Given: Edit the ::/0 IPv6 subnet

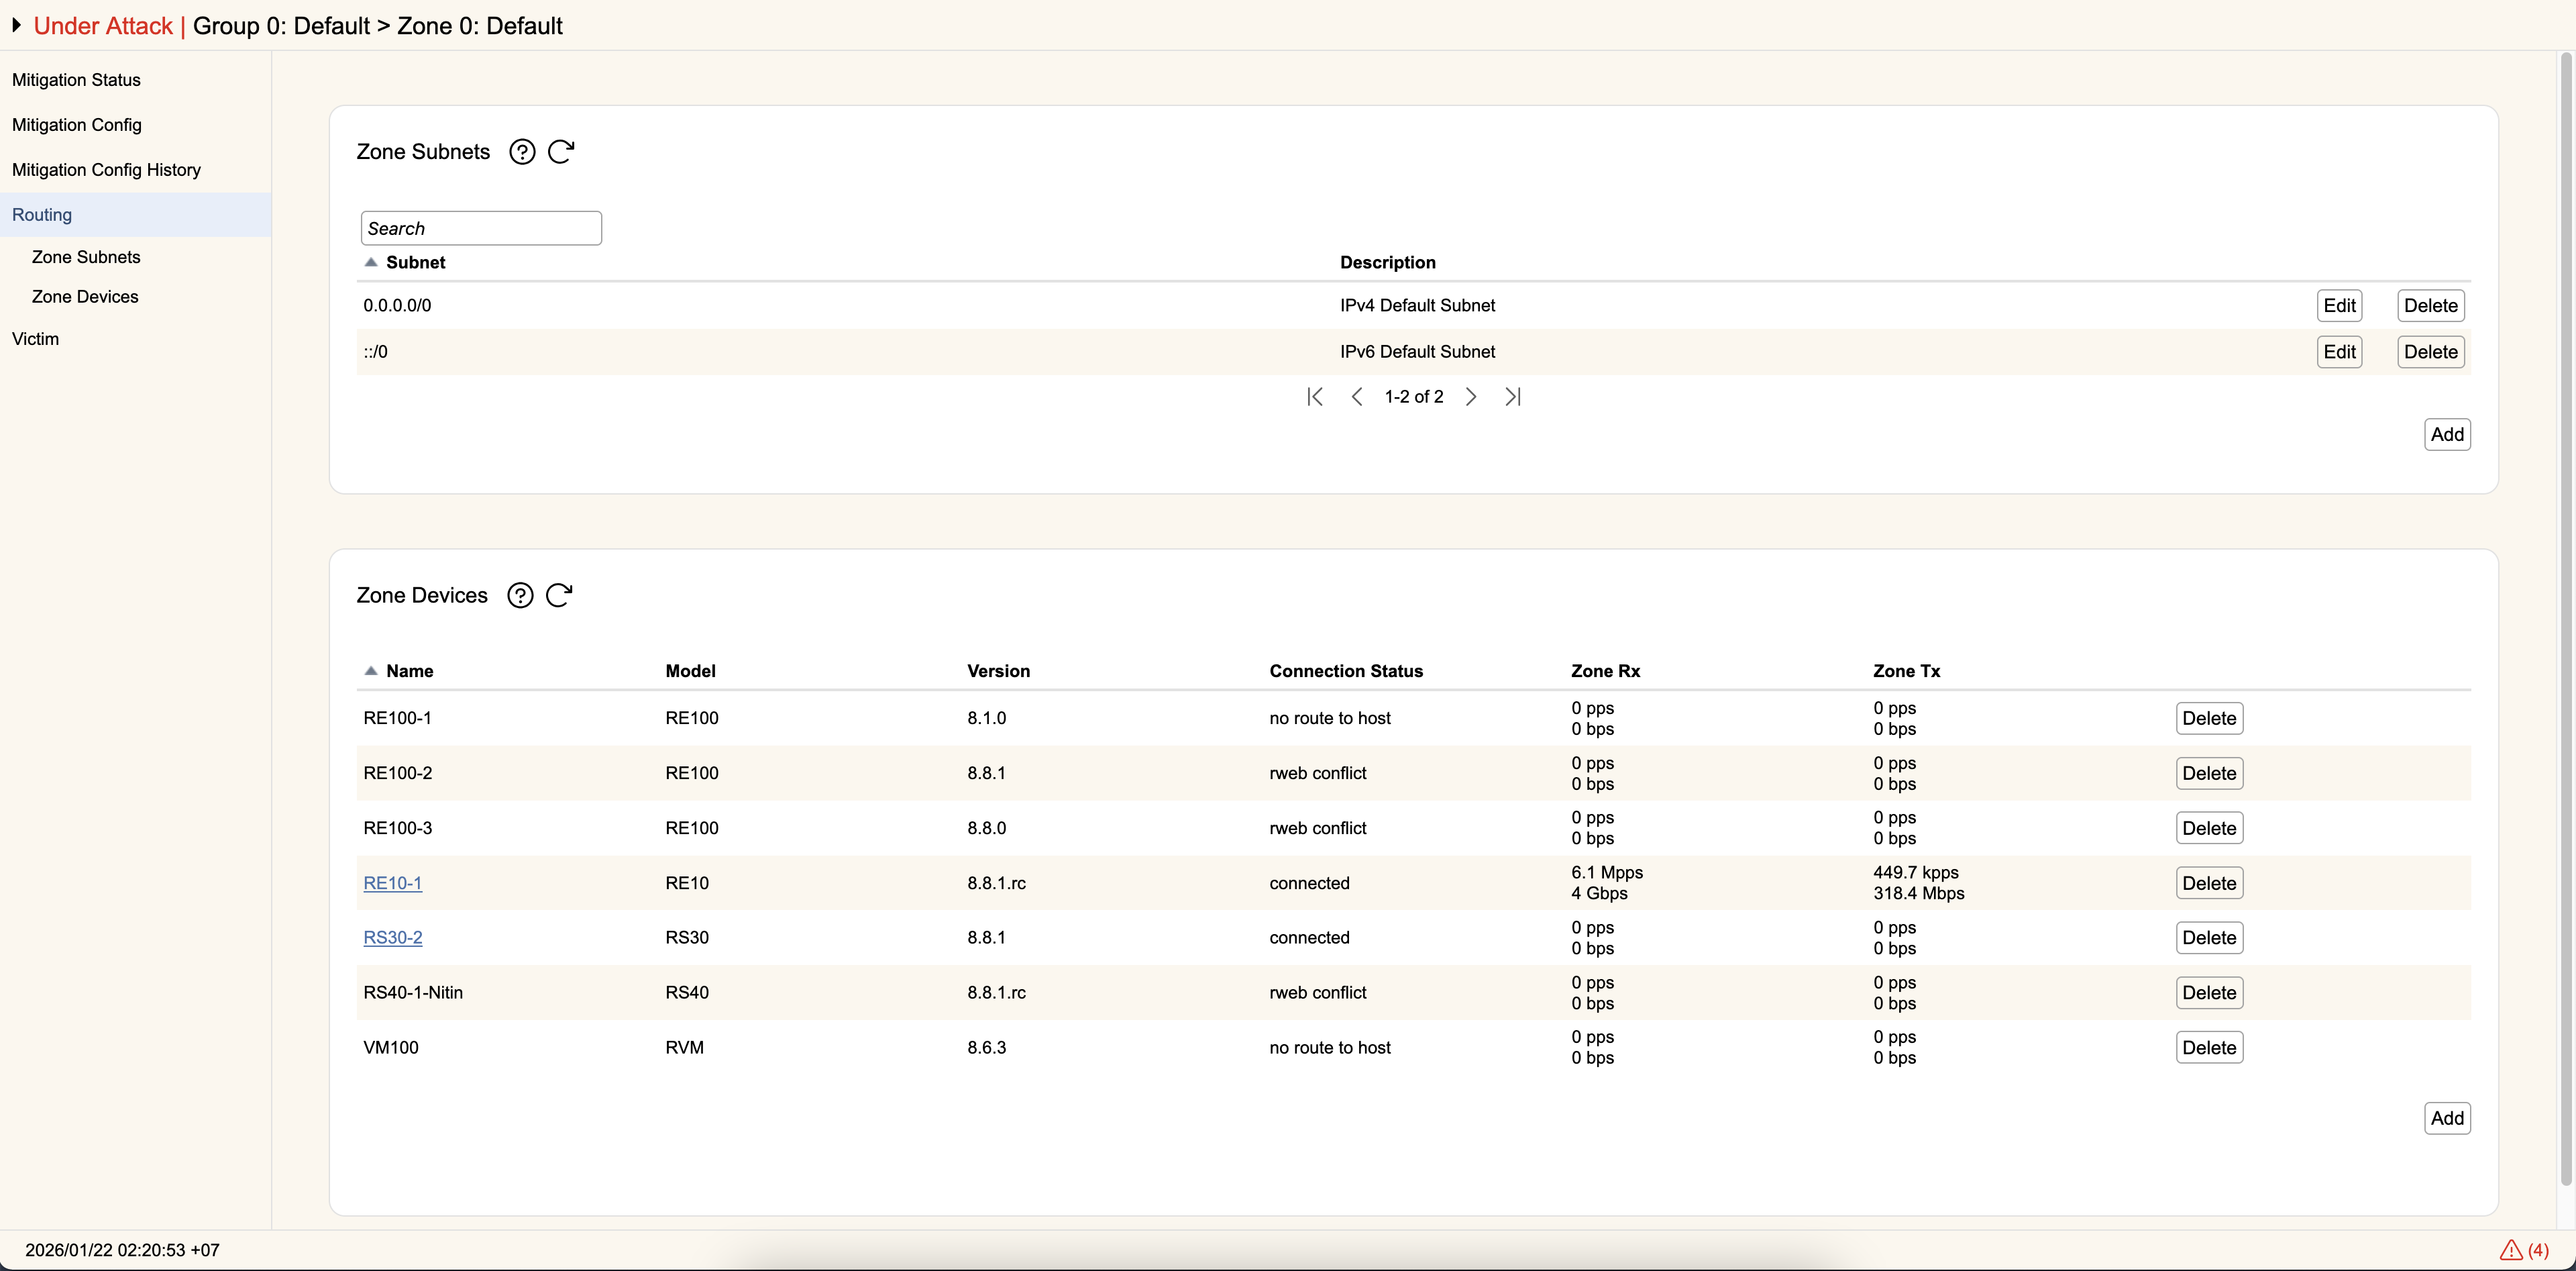Looking at the screenshot, I should click(x=2339, y=352).
